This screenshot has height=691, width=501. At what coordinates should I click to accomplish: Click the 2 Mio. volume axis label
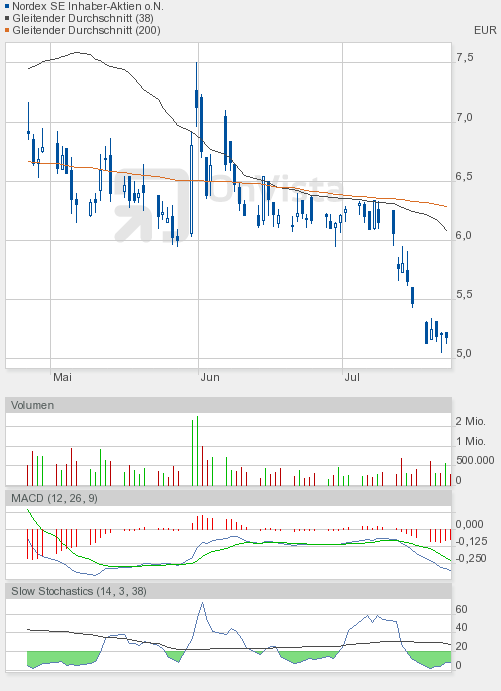[x=470, y=421]
